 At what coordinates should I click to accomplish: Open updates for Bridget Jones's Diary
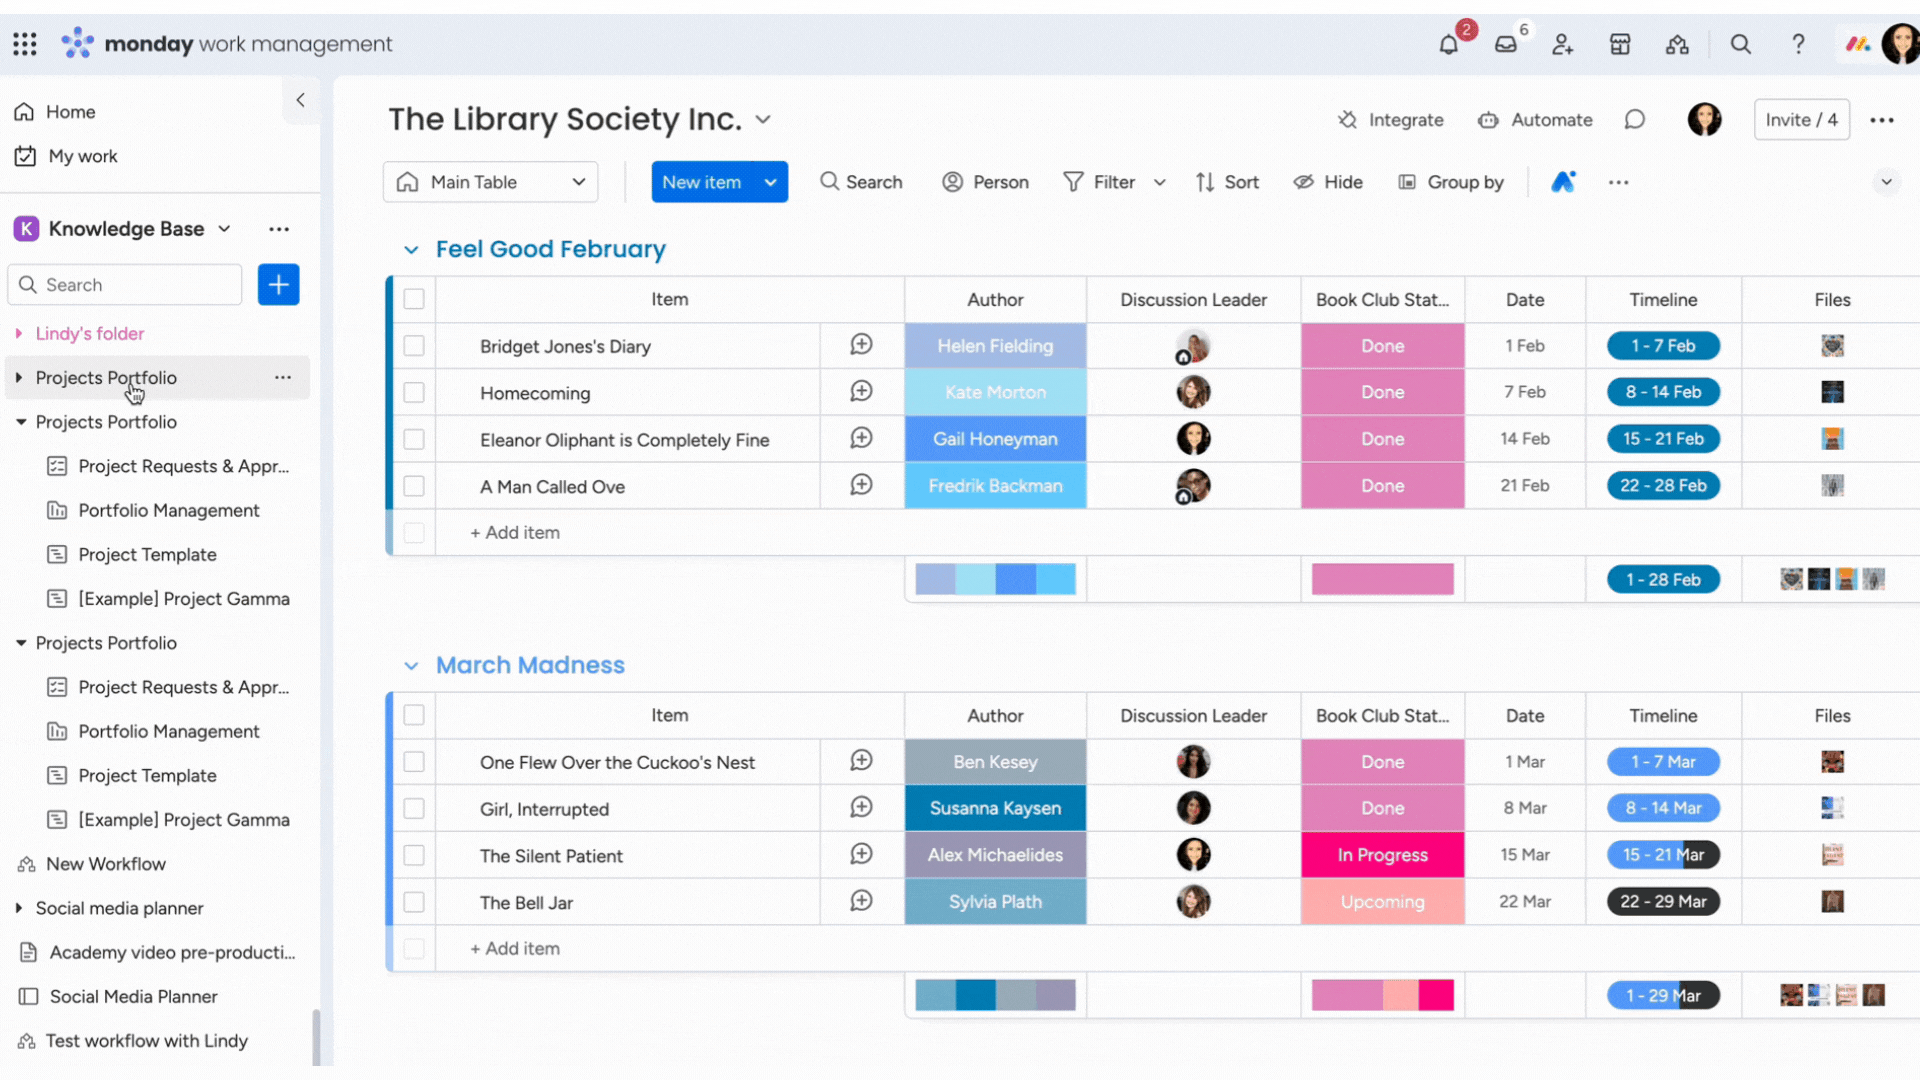(861, 345)
